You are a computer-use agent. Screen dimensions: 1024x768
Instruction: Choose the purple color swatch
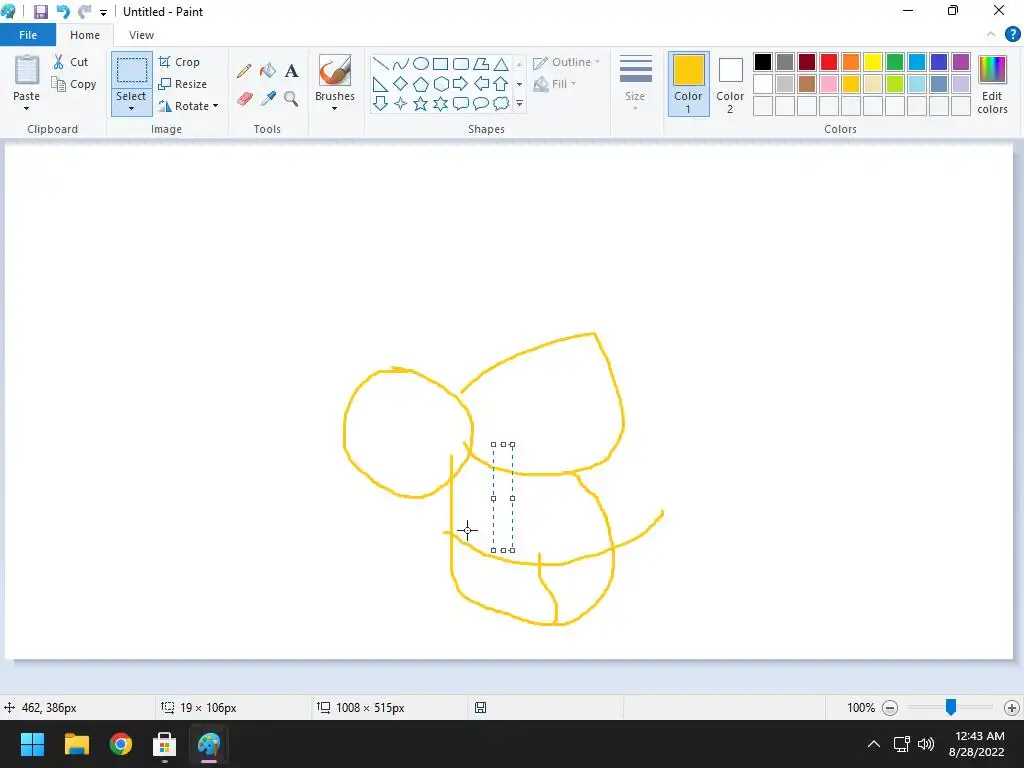[961, 62]
